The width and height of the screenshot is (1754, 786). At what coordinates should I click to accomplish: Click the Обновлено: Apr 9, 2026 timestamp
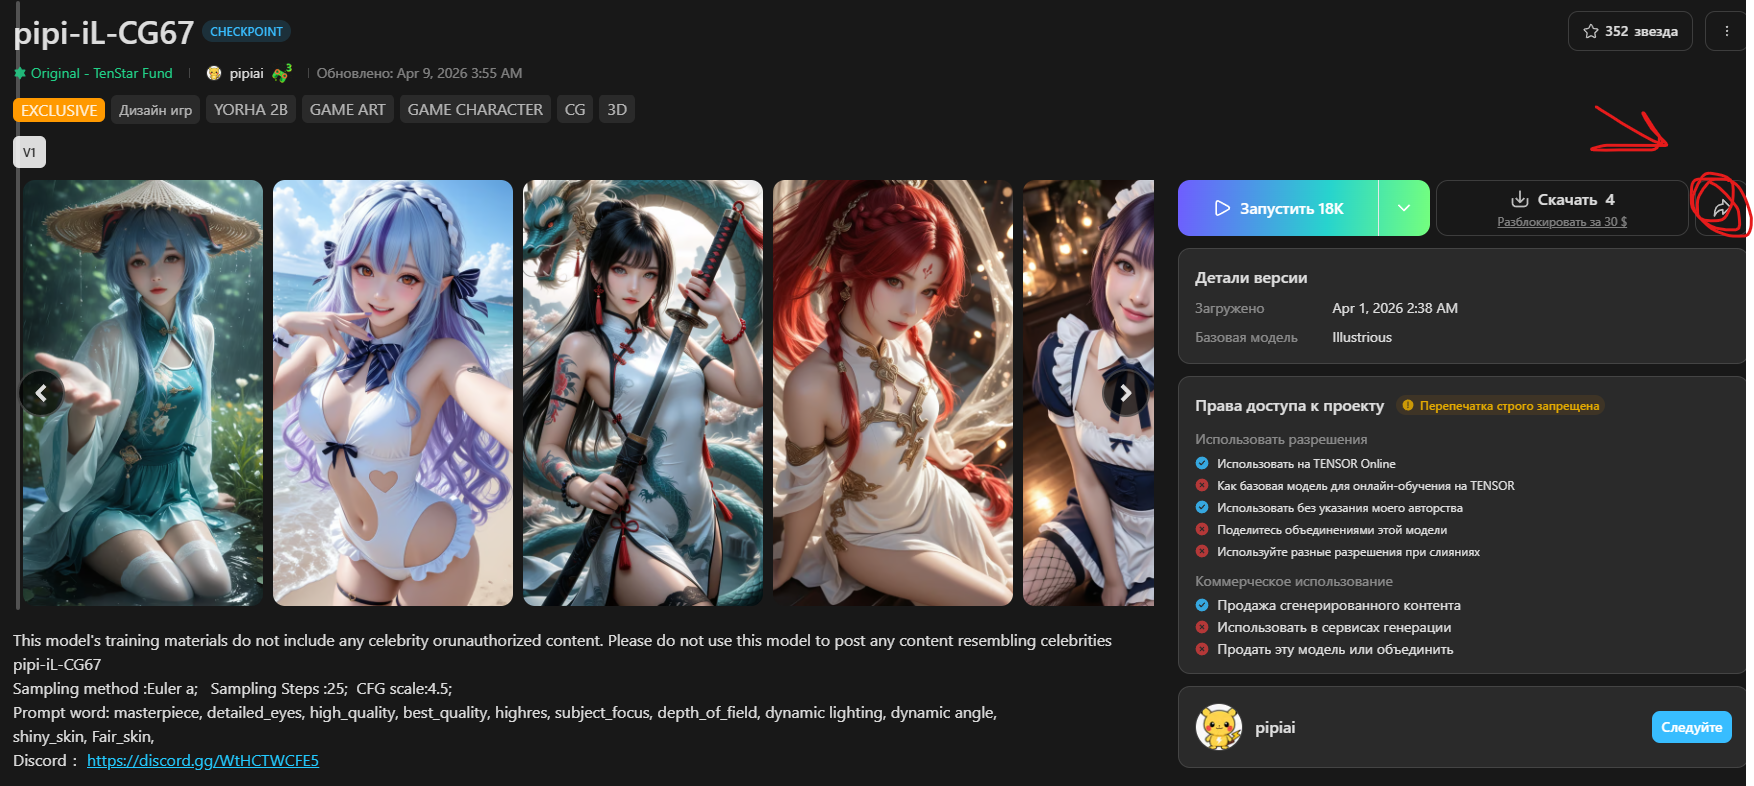pyautogui.click(x=419, y=73)
